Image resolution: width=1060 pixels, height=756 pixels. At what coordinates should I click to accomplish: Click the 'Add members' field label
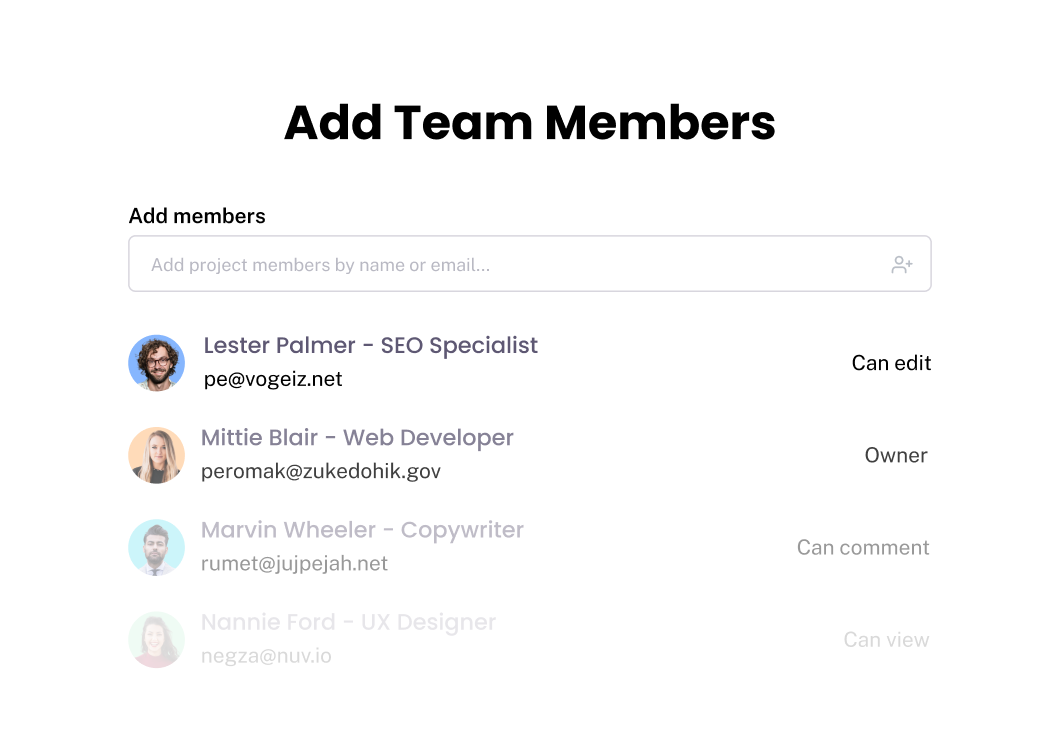tap(197, 216)
